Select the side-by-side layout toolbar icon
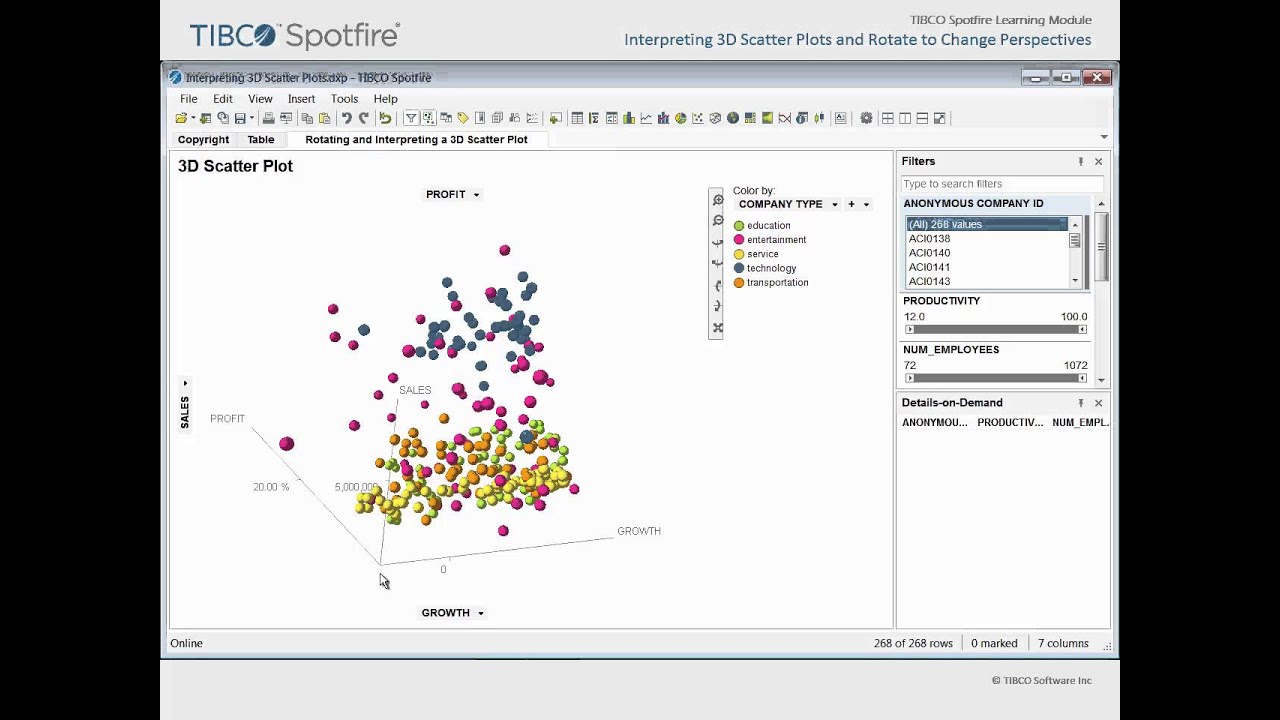This screenshot has height=720, width=1280. (905, 118)
